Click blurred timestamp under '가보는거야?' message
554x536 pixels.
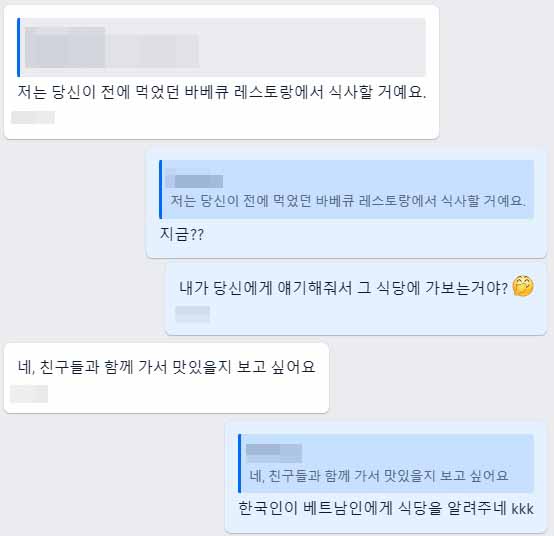(x=193, y=314)
